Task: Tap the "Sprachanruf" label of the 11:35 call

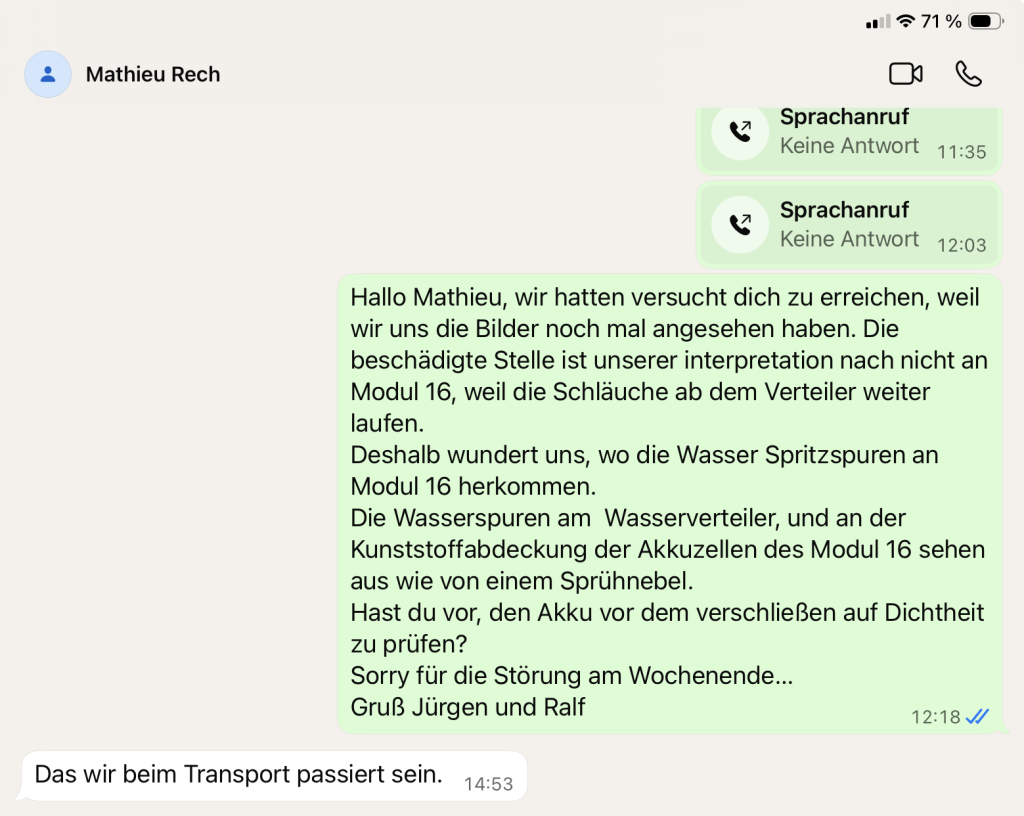Action: (x=844, y=117)
